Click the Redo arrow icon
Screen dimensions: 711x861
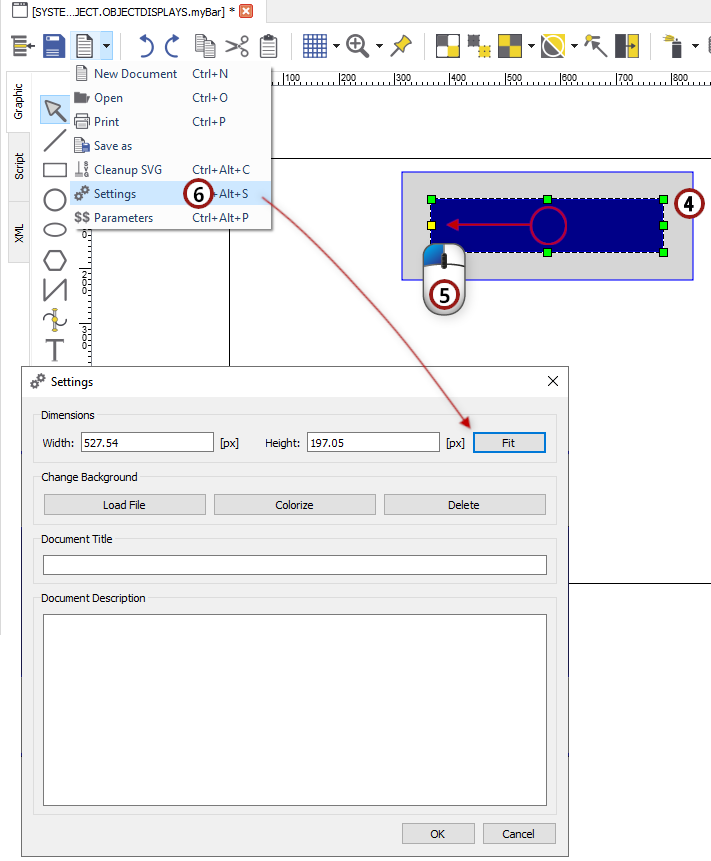click(172, 46)
